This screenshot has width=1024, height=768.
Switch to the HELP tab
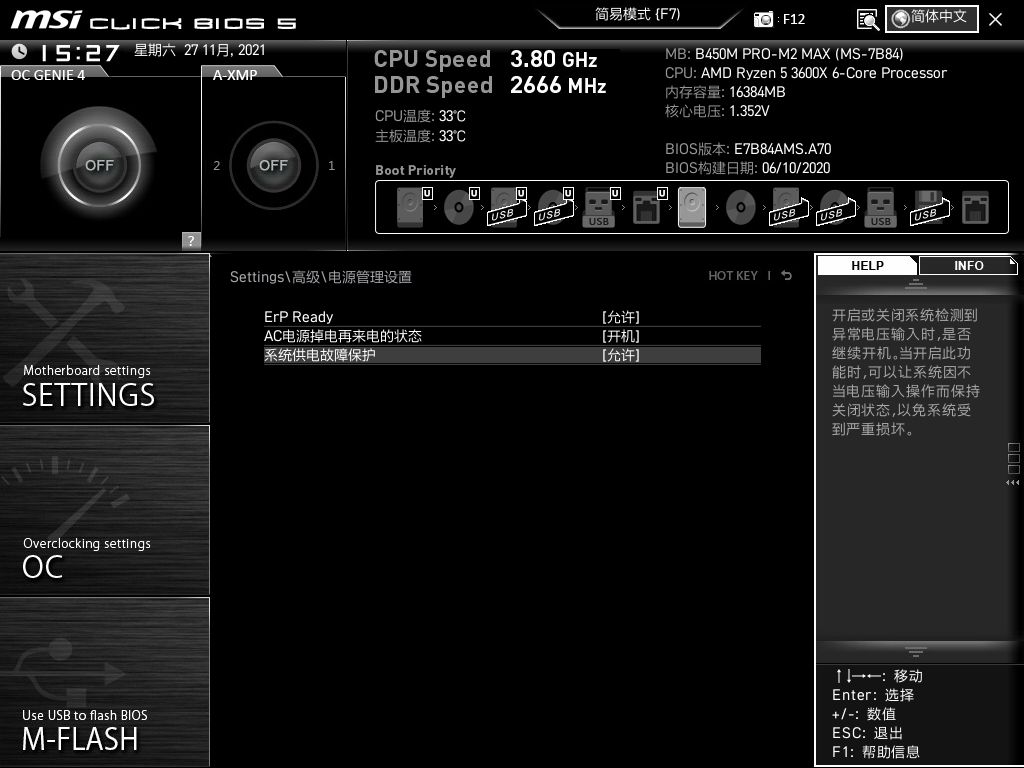867,265
